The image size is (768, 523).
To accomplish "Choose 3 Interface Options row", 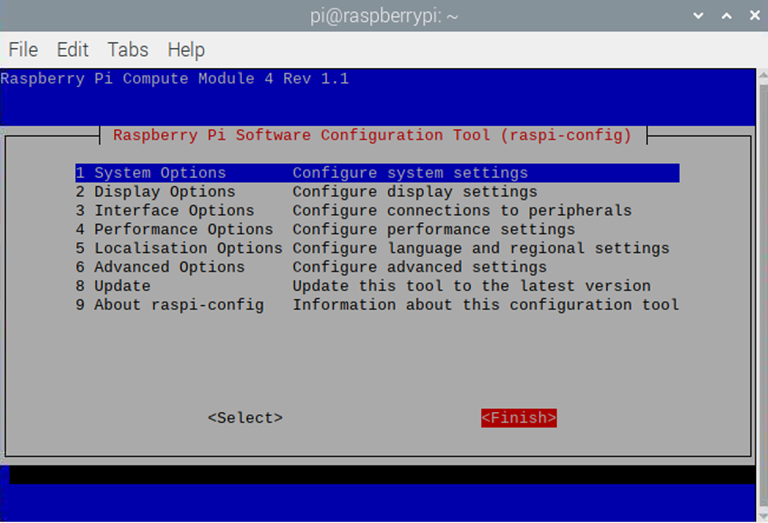I will pos(377,211).
